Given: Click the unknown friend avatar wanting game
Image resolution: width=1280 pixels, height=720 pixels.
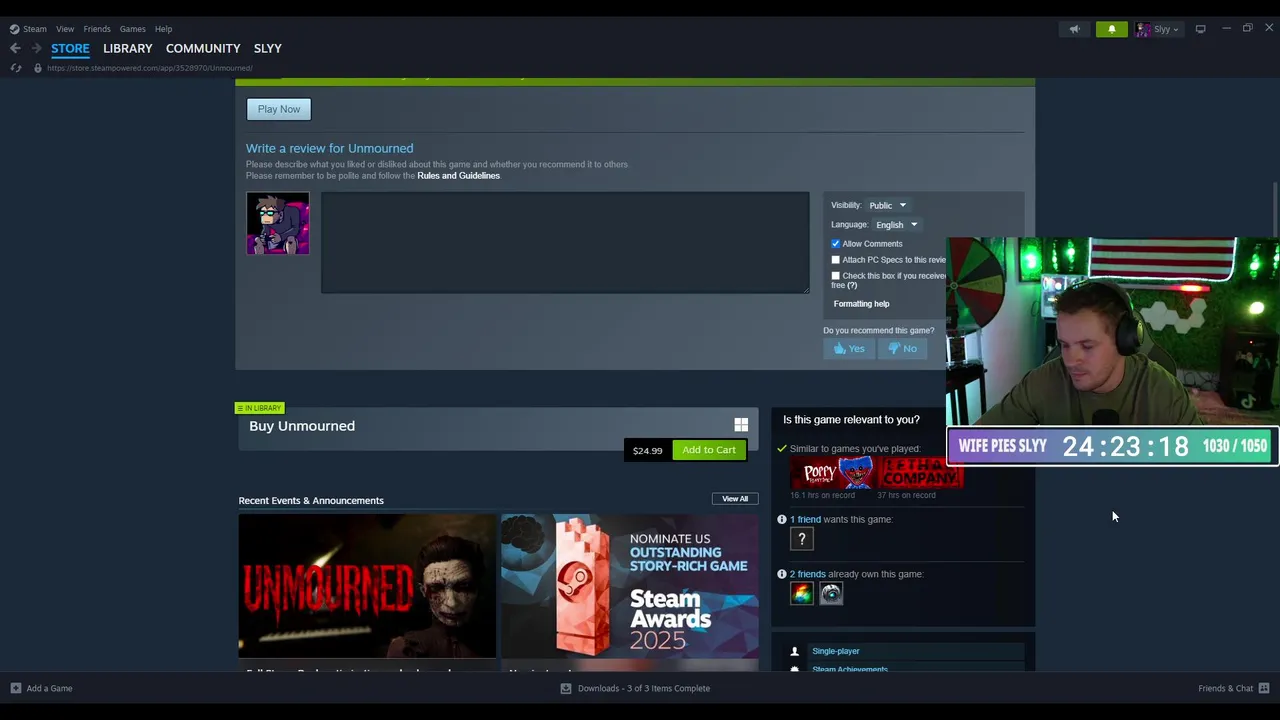Looking at the screenshot, I should [801, 539].
